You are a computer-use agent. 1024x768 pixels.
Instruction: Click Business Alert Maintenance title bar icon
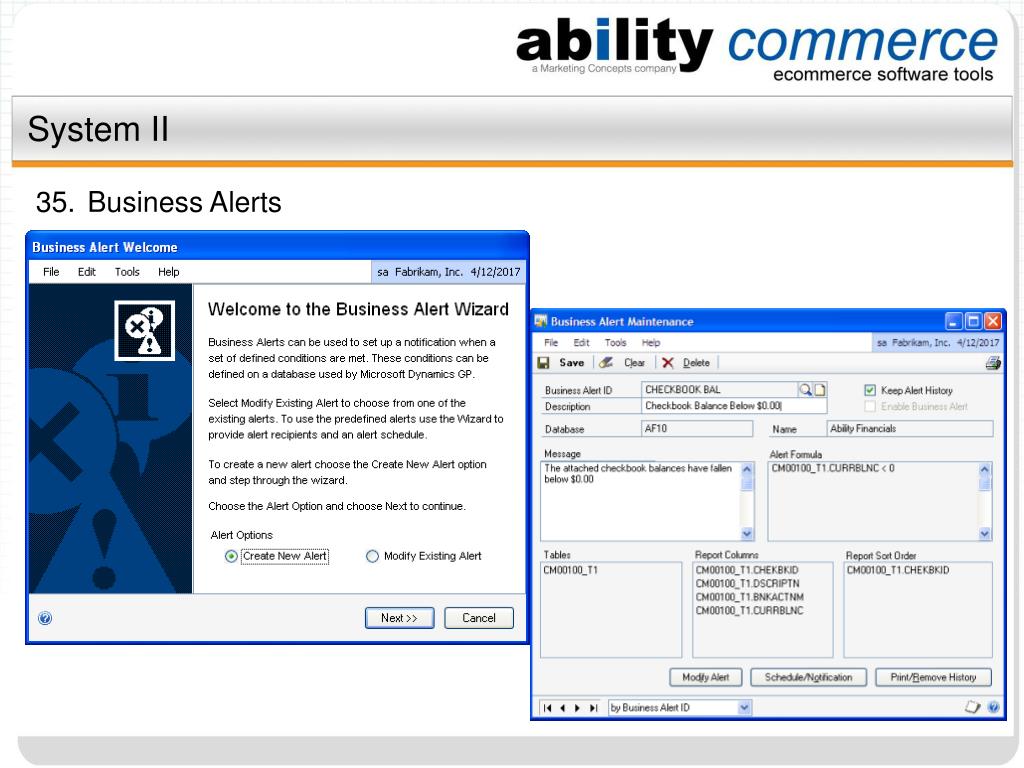coord(541,321)
